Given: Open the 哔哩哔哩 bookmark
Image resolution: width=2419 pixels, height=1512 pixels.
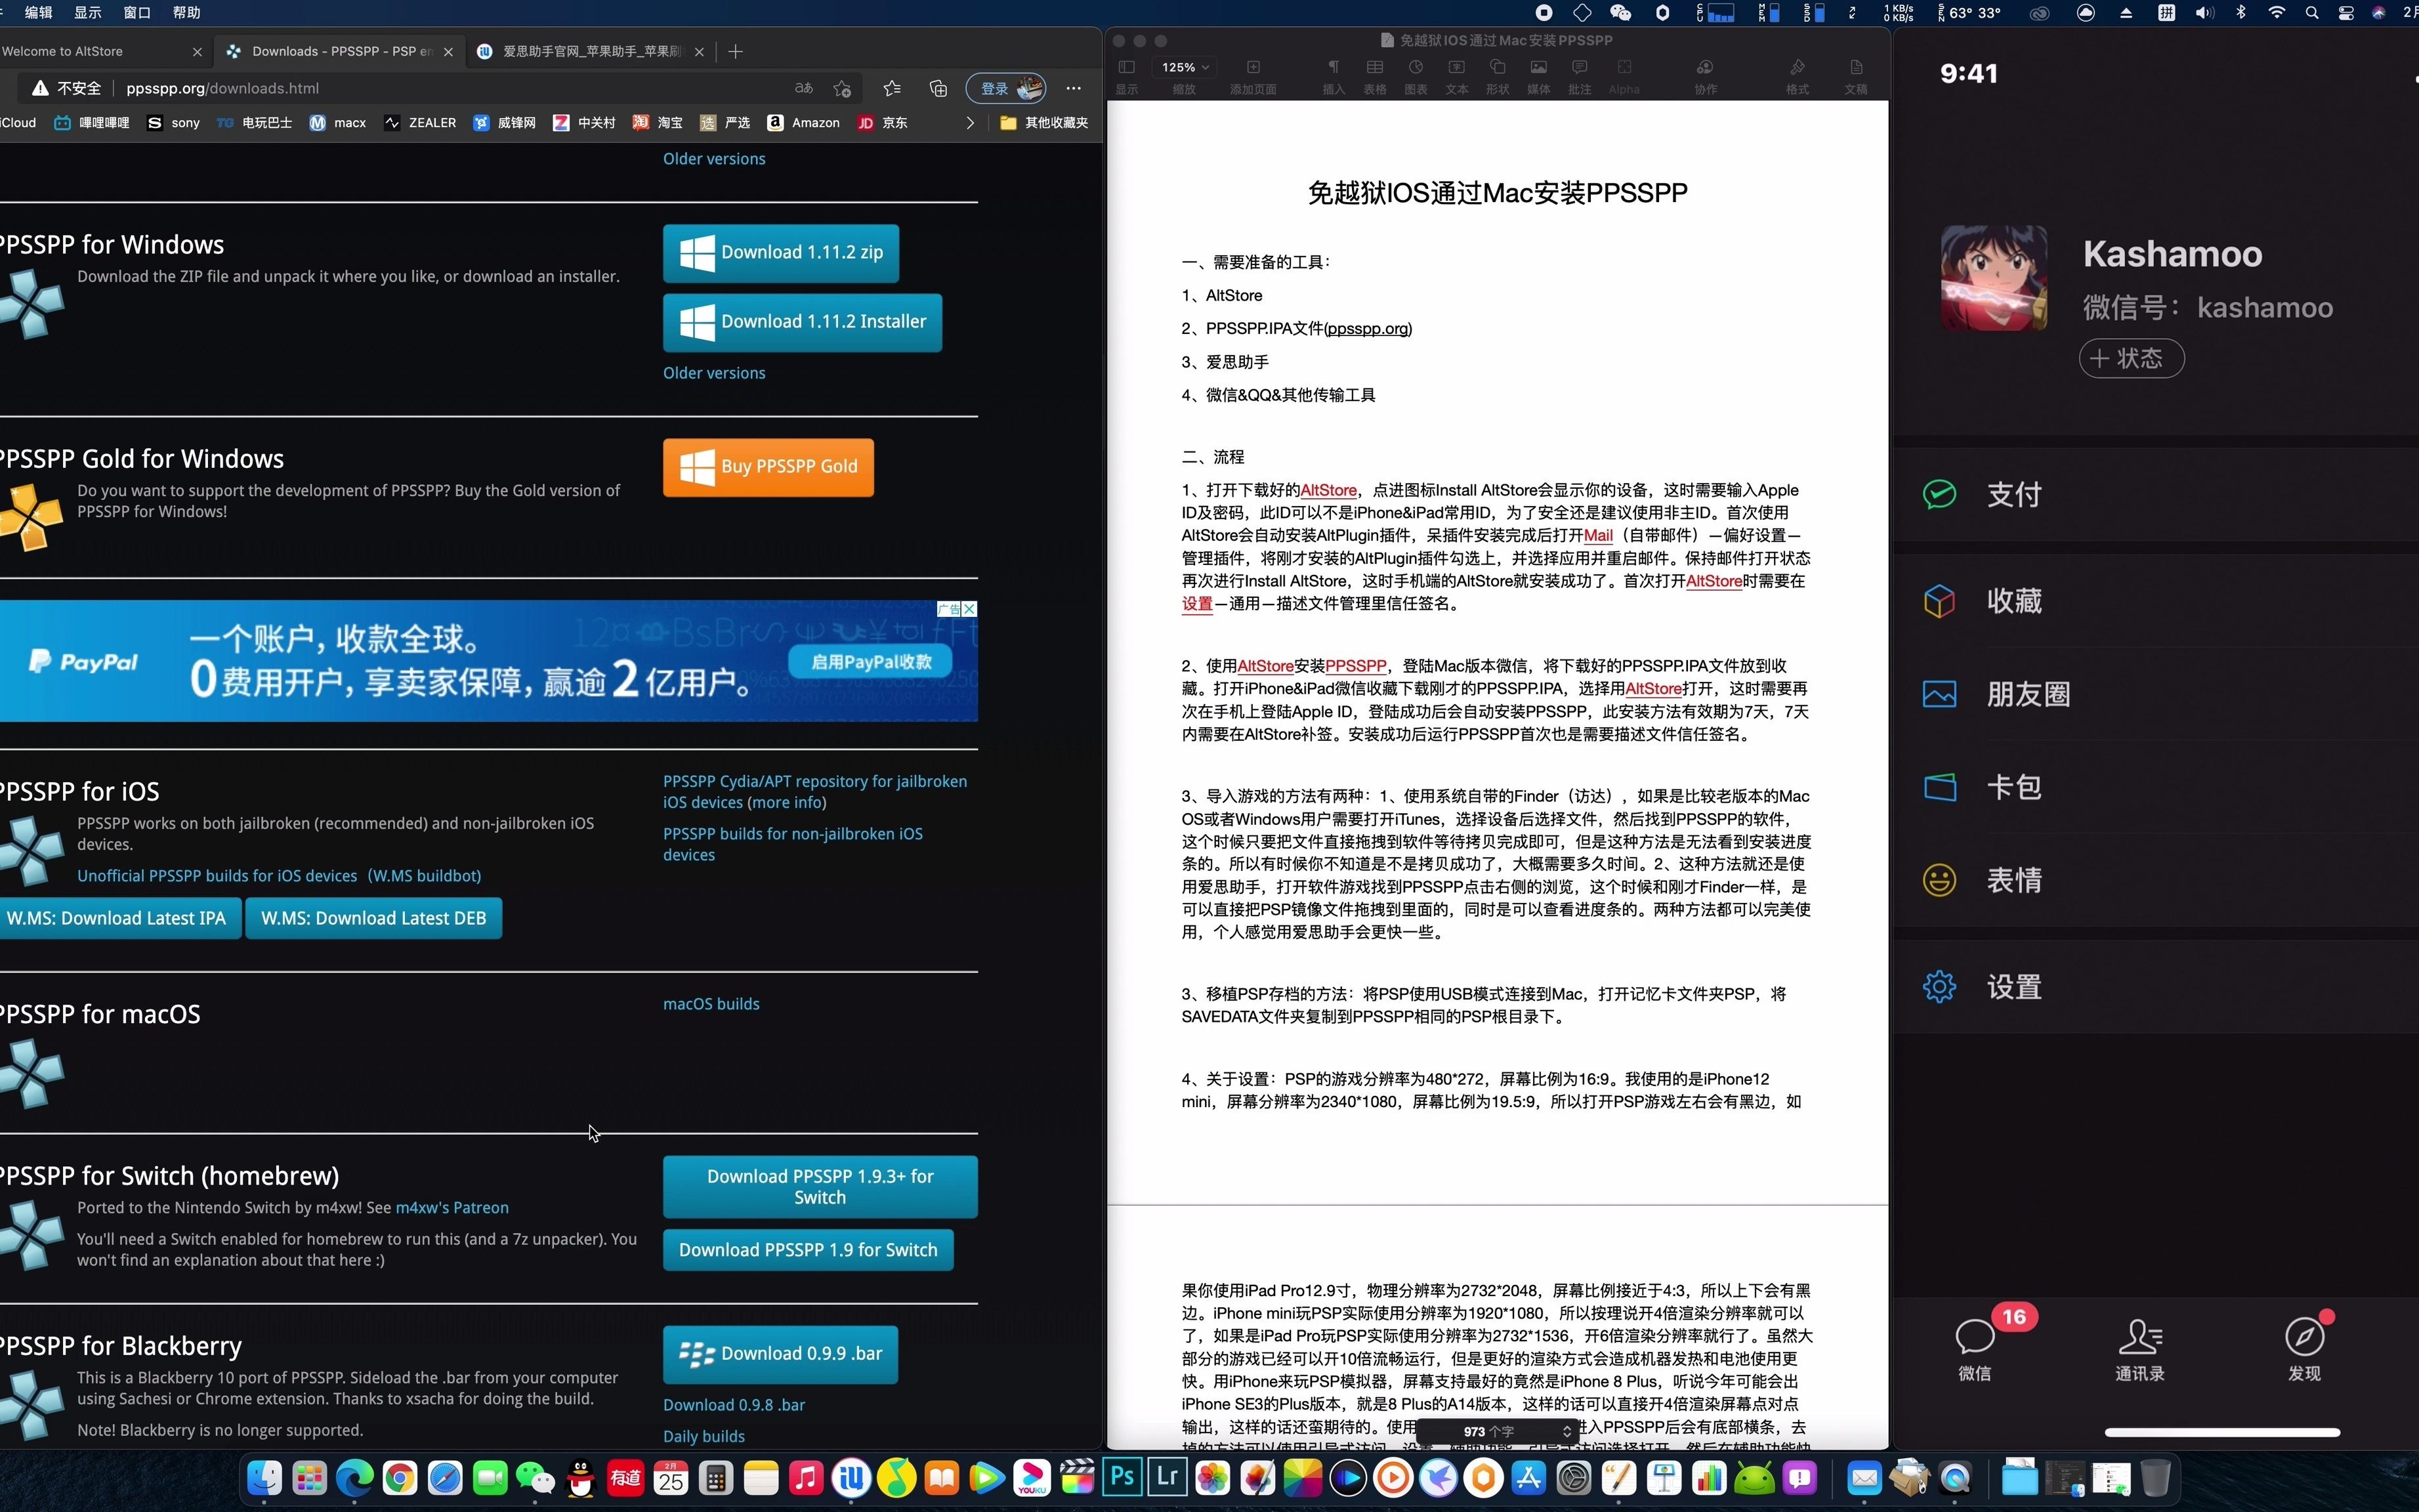Looking at the screenshot, I should (92, 123).
